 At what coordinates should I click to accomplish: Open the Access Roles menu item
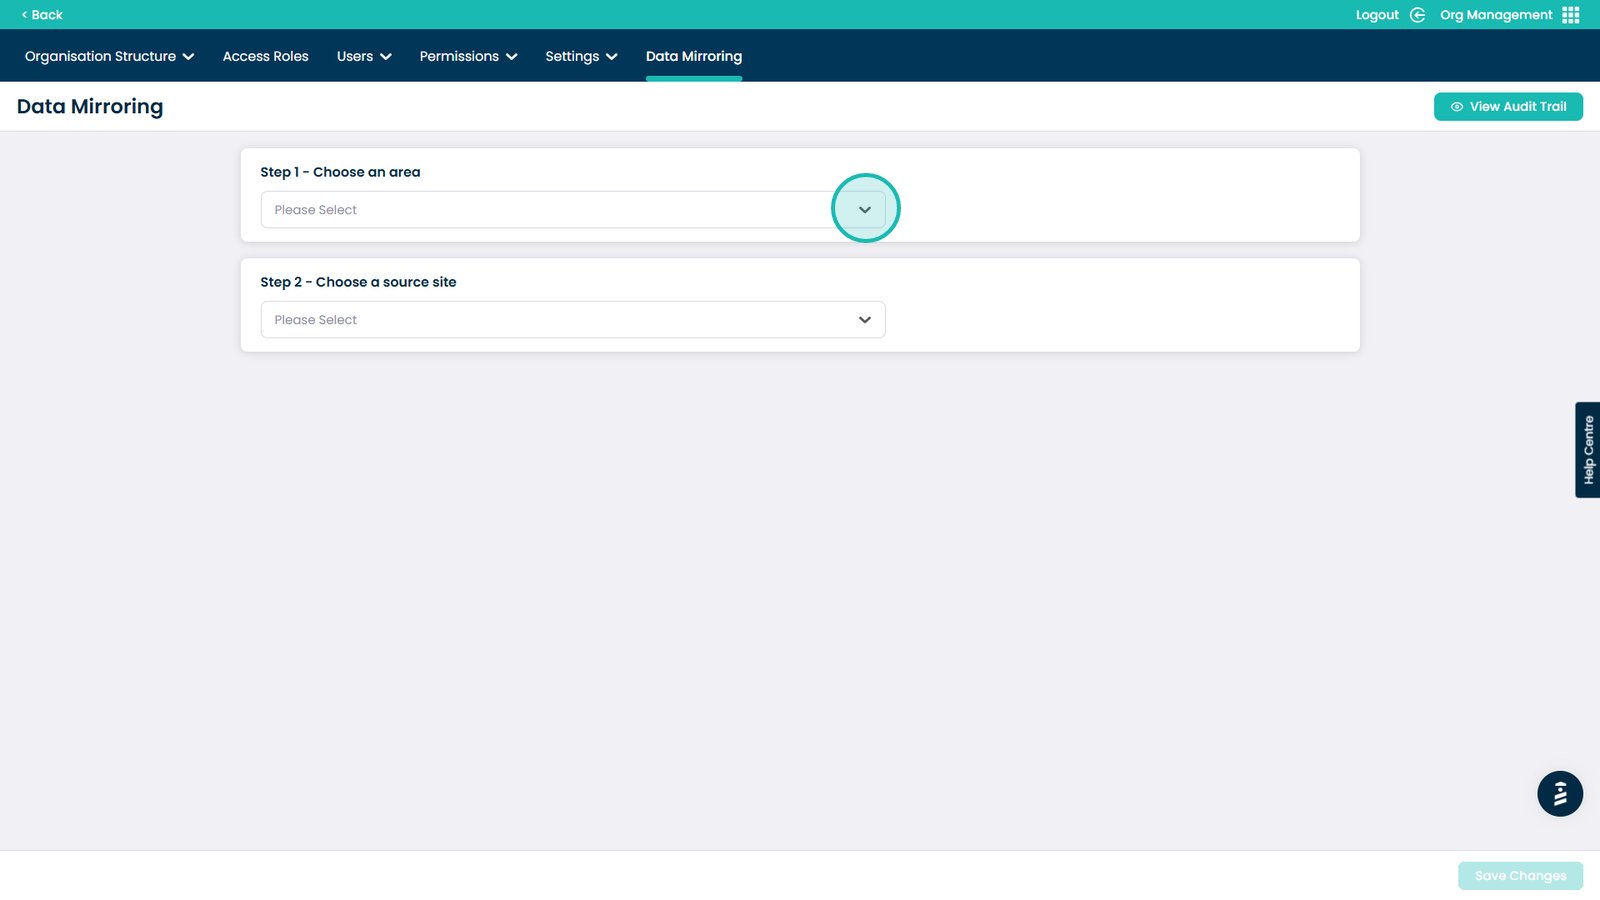[x=265, y=57]
